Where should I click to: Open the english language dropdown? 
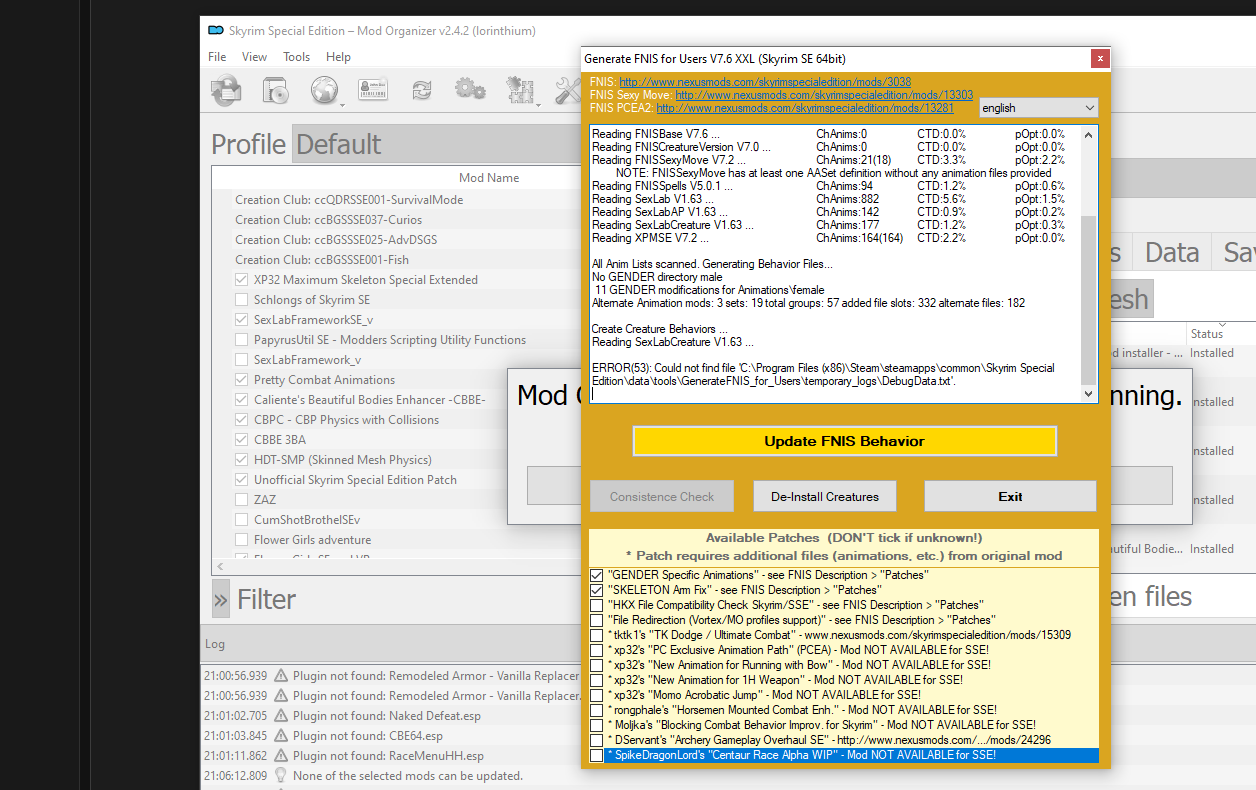pyautogui.click(x=1038, y=108)
